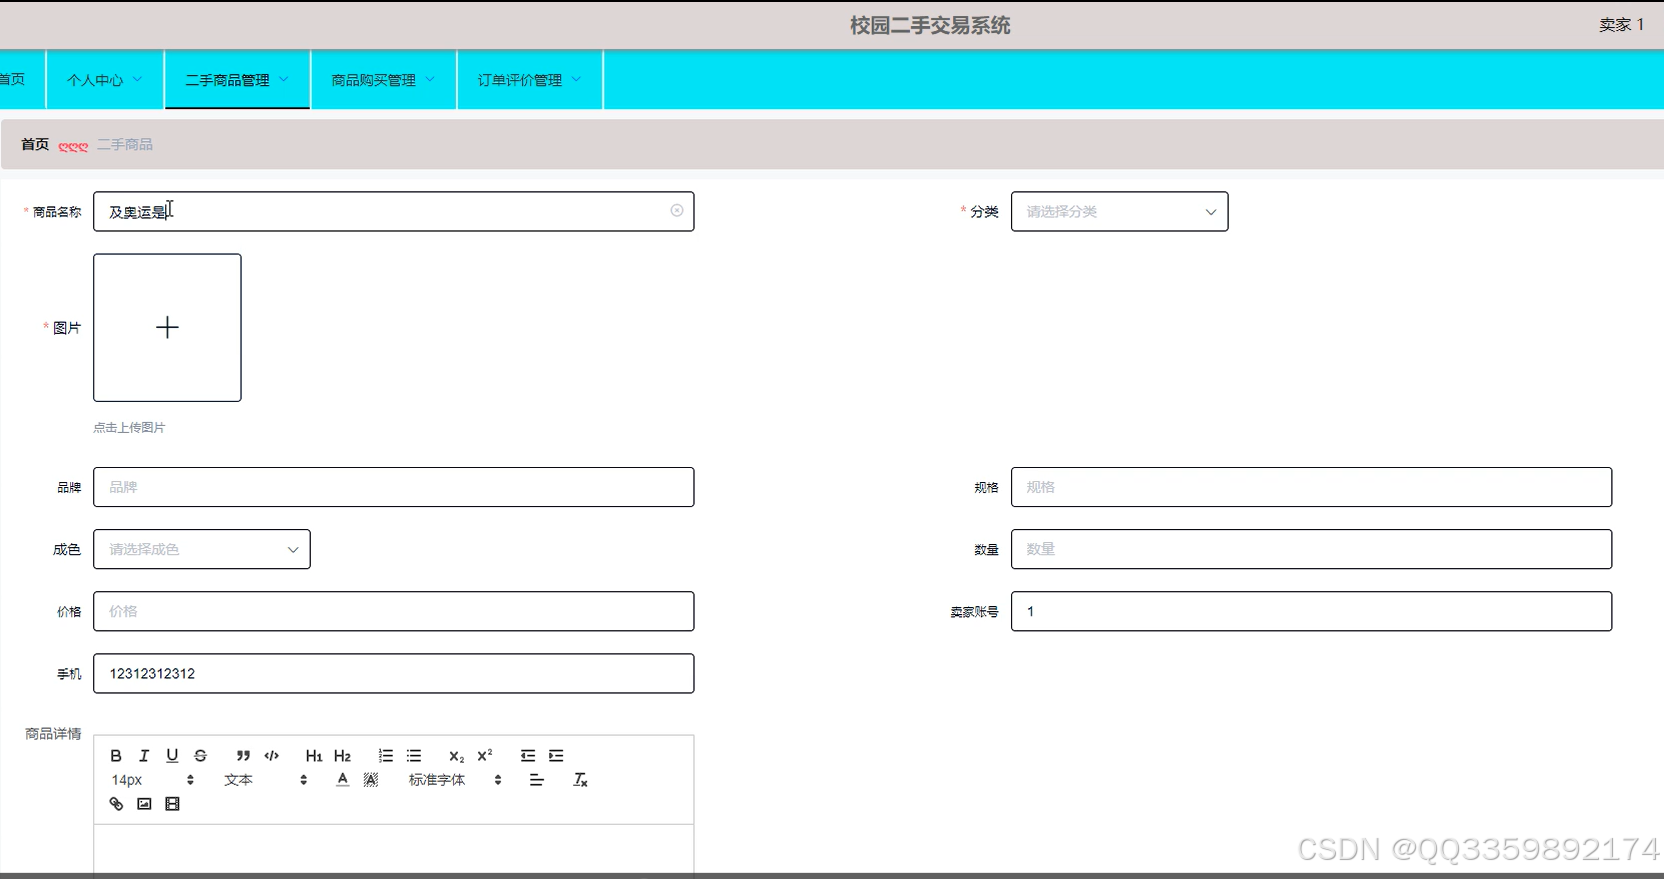Focus the 价格 input field
The image size is (1664, 879).
click(x=393, y=611)
